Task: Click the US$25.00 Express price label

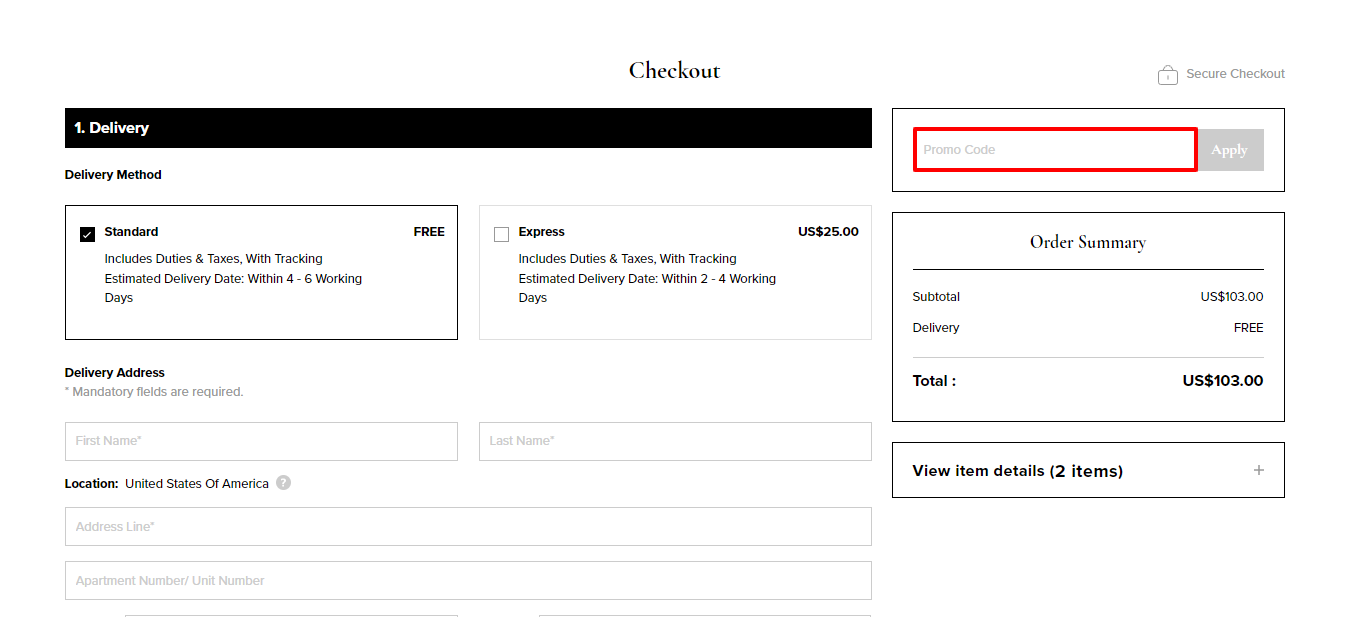Action: coord(828,232)
